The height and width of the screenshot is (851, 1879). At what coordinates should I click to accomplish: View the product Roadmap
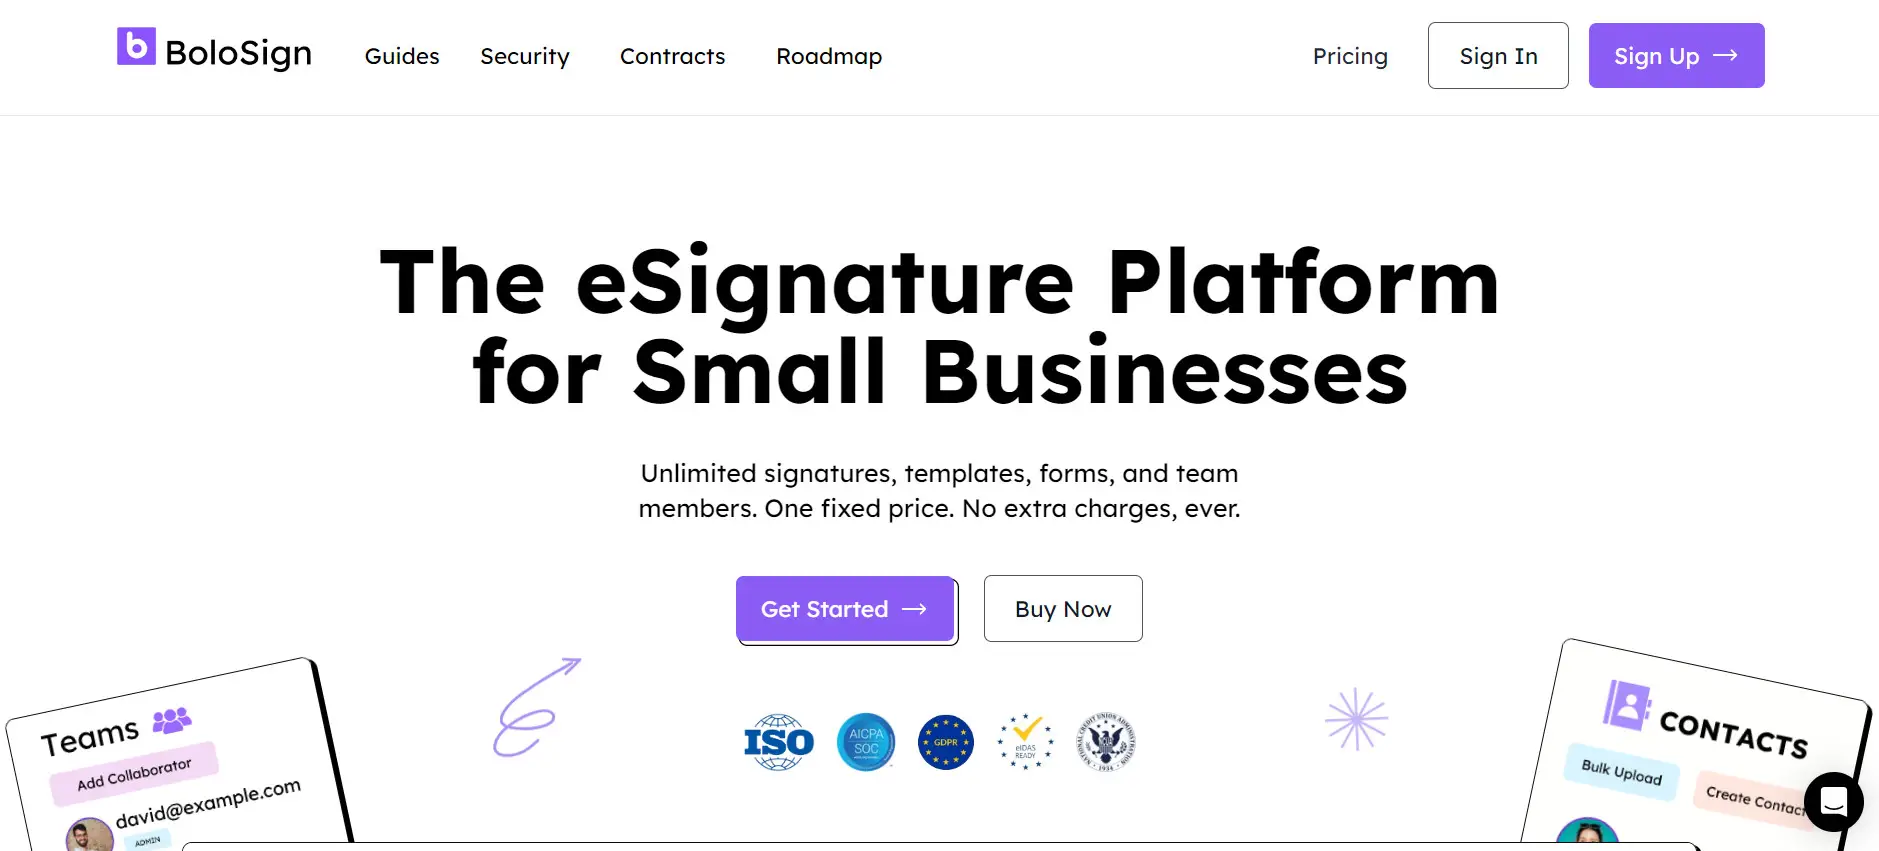[x=829, y=56]
